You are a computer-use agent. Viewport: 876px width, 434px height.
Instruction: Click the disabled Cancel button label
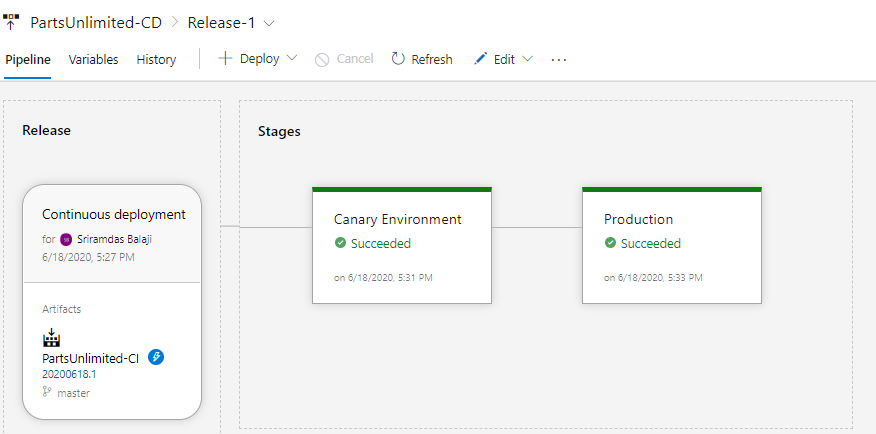[x=355, y=59]
